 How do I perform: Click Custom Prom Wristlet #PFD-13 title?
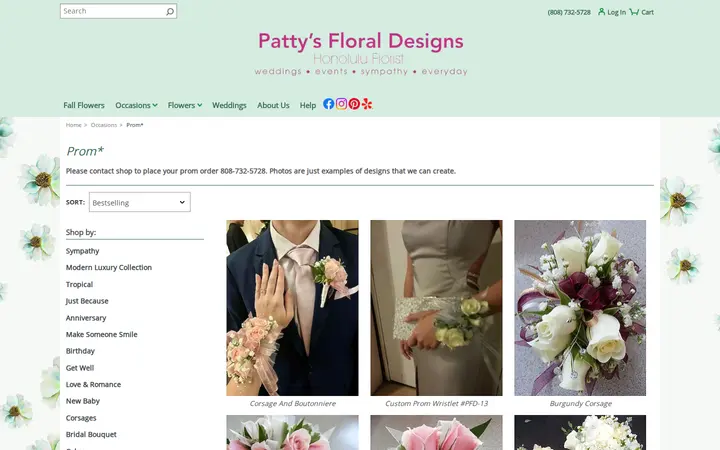[436, 404]
